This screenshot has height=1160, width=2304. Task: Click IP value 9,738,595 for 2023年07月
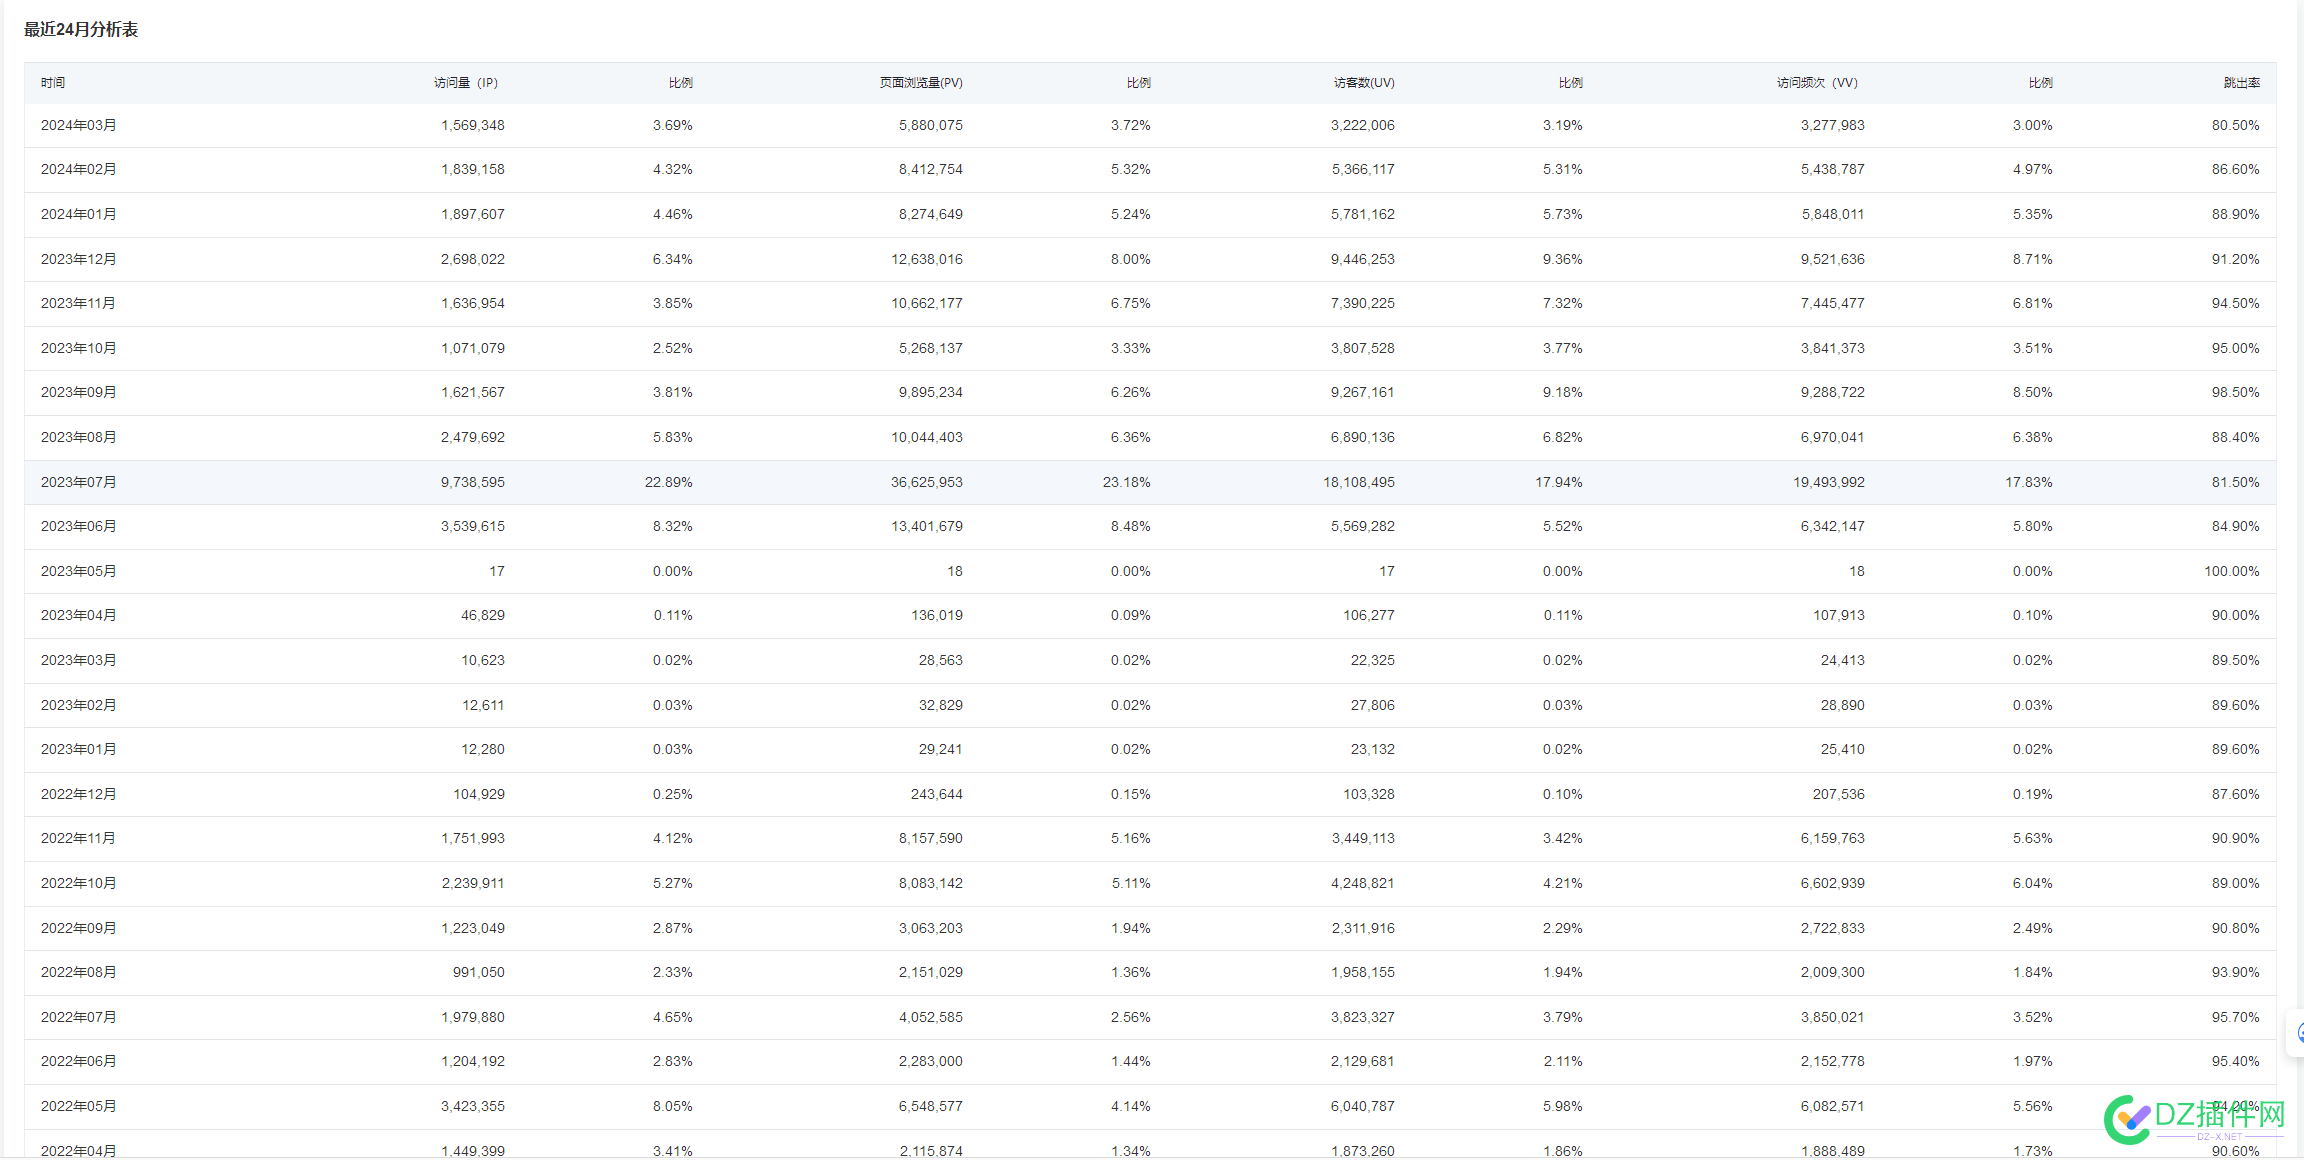pos(473,482)
